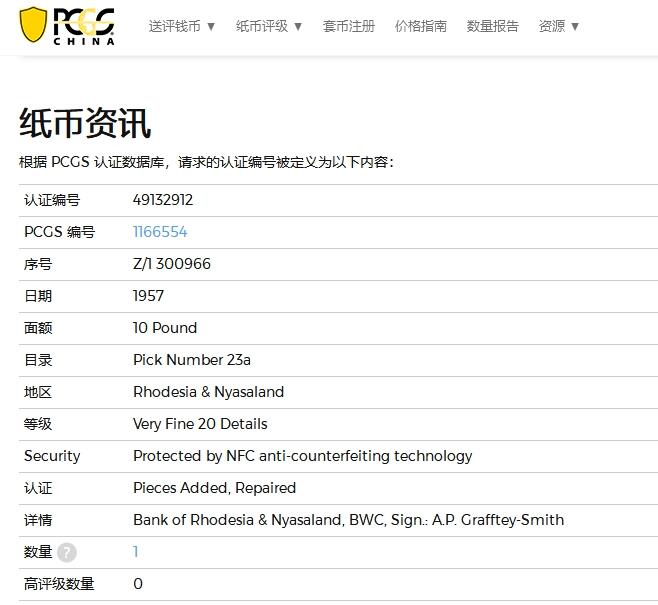Image resolution: width=658 pixels, height=605 pixels.
Task: Select denomination text 10 Pound
Action: pos(165,328)
